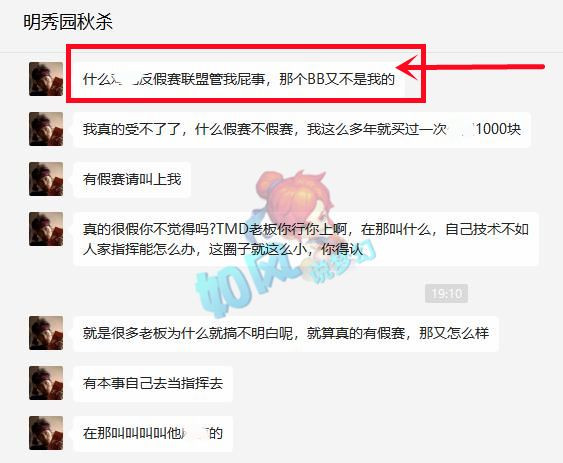
Task: Select the message bubble 有假赛请叫上我
Action: (132, 179)
